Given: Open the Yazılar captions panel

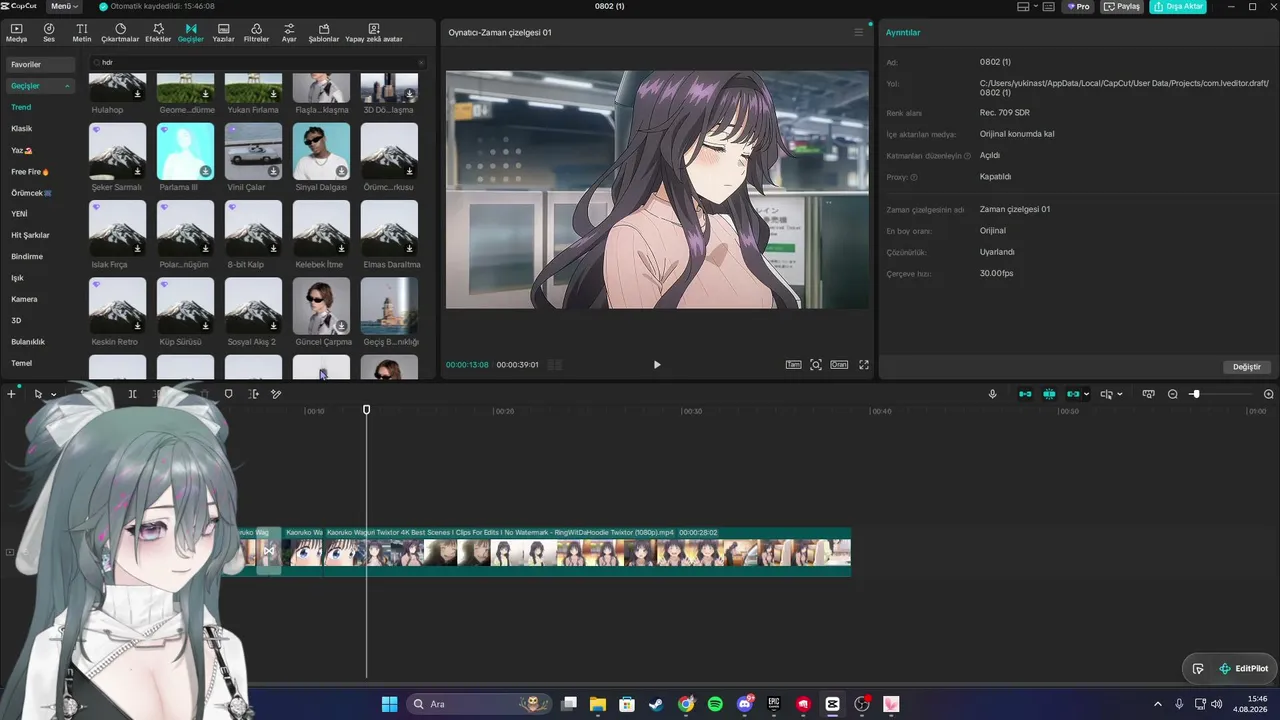Looking at the screenshot, I should [223, 33].
